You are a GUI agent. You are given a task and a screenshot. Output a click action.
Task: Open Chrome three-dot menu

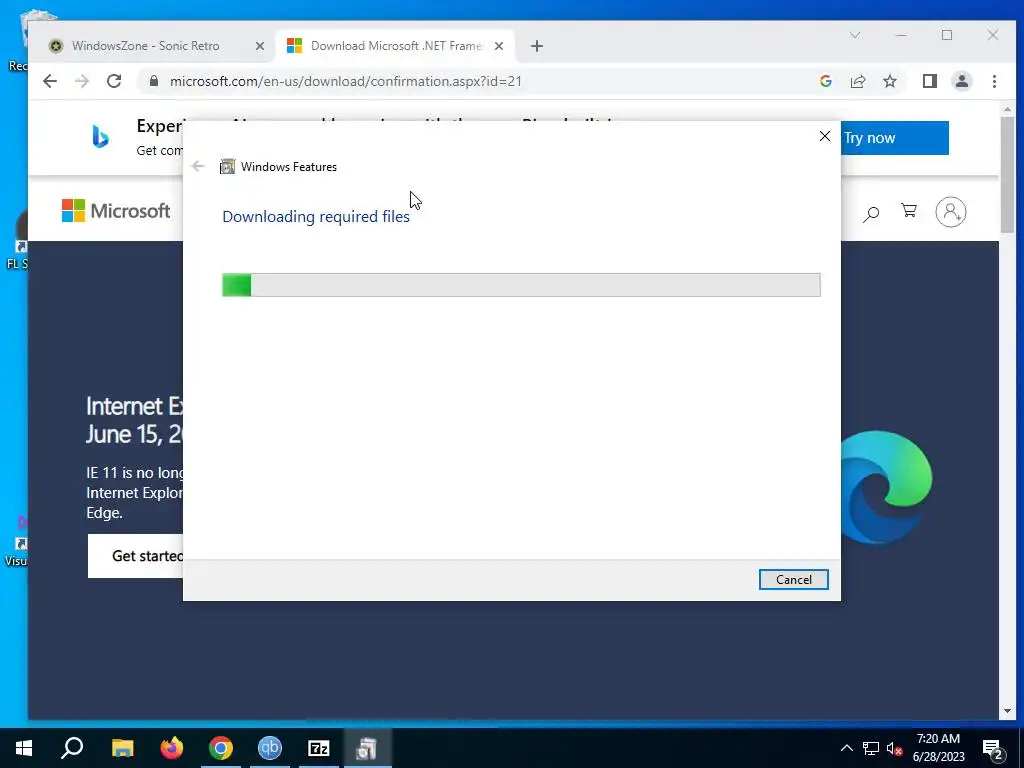(x=994, y=81)
